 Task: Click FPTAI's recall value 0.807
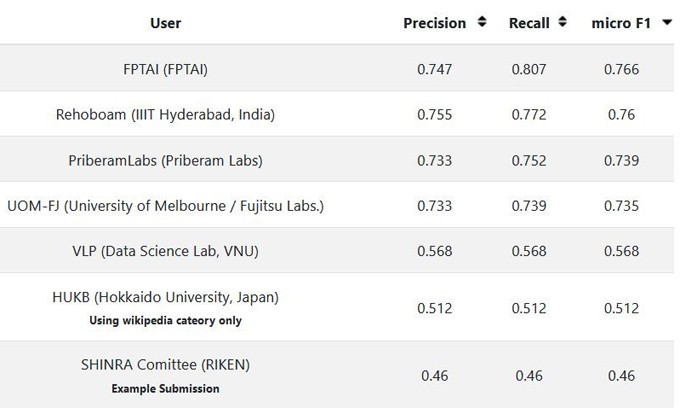coord(529,69)
